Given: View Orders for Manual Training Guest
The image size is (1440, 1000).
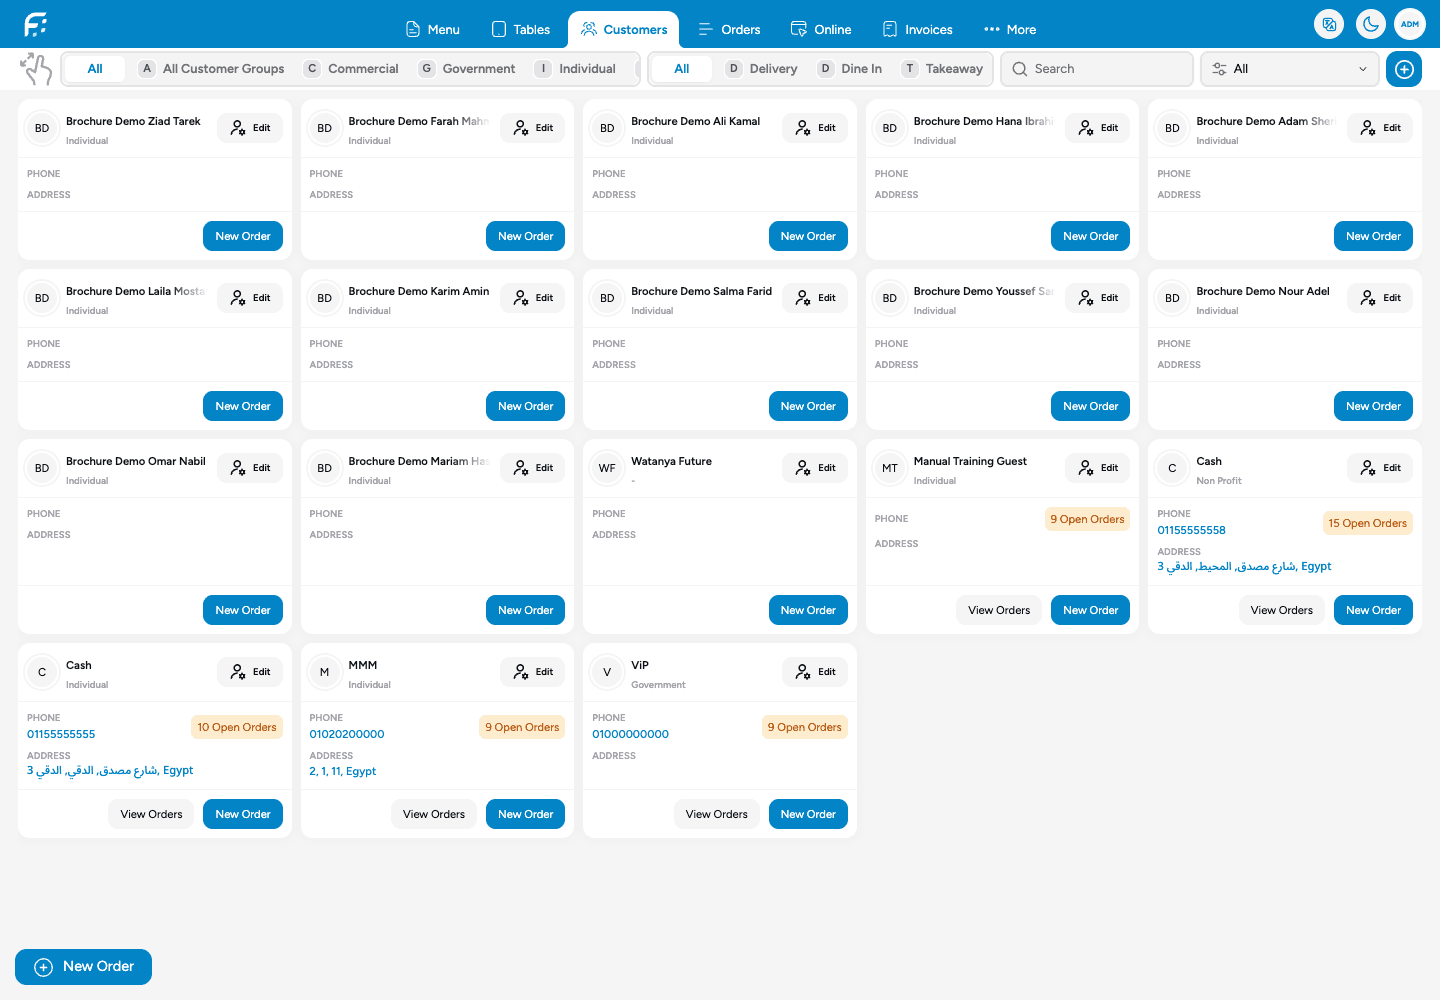Looking at the screenshot, I should 999,610.
